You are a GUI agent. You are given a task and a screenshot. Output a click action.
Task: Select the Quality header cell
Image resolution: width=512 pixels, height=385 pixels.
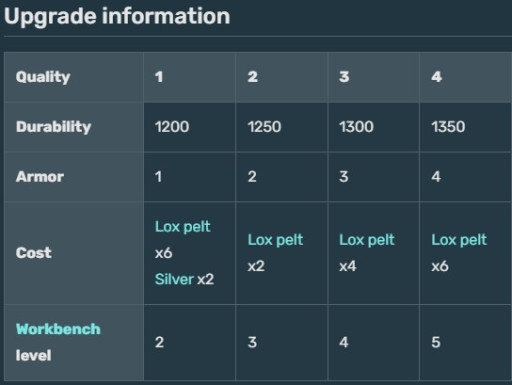tap(74, 77)
